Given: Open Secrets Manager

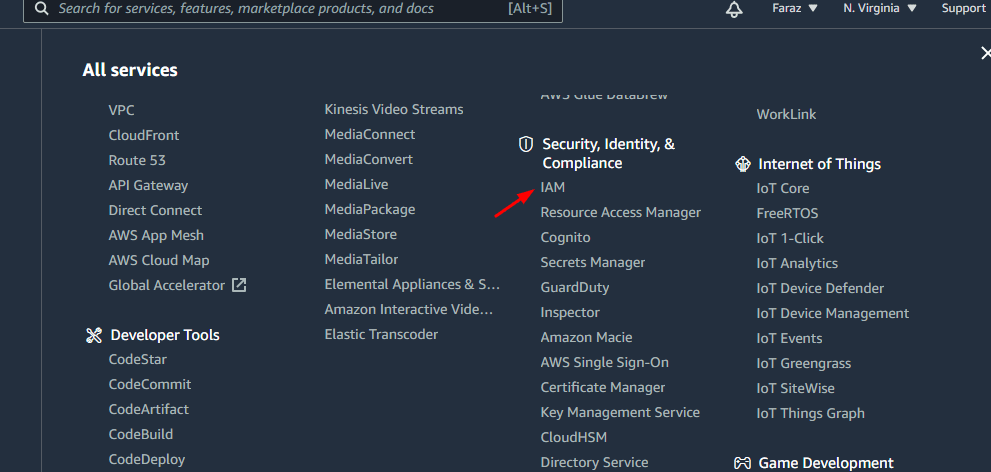Looking at the screenshot, I should click(593, 262).
